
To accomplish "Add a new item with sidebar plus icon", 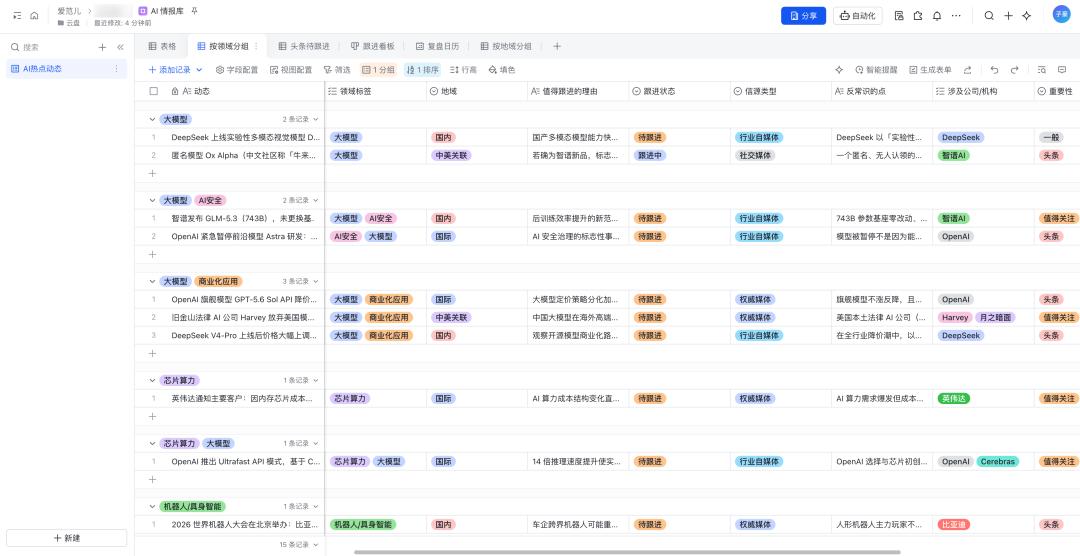I will 102,47.
